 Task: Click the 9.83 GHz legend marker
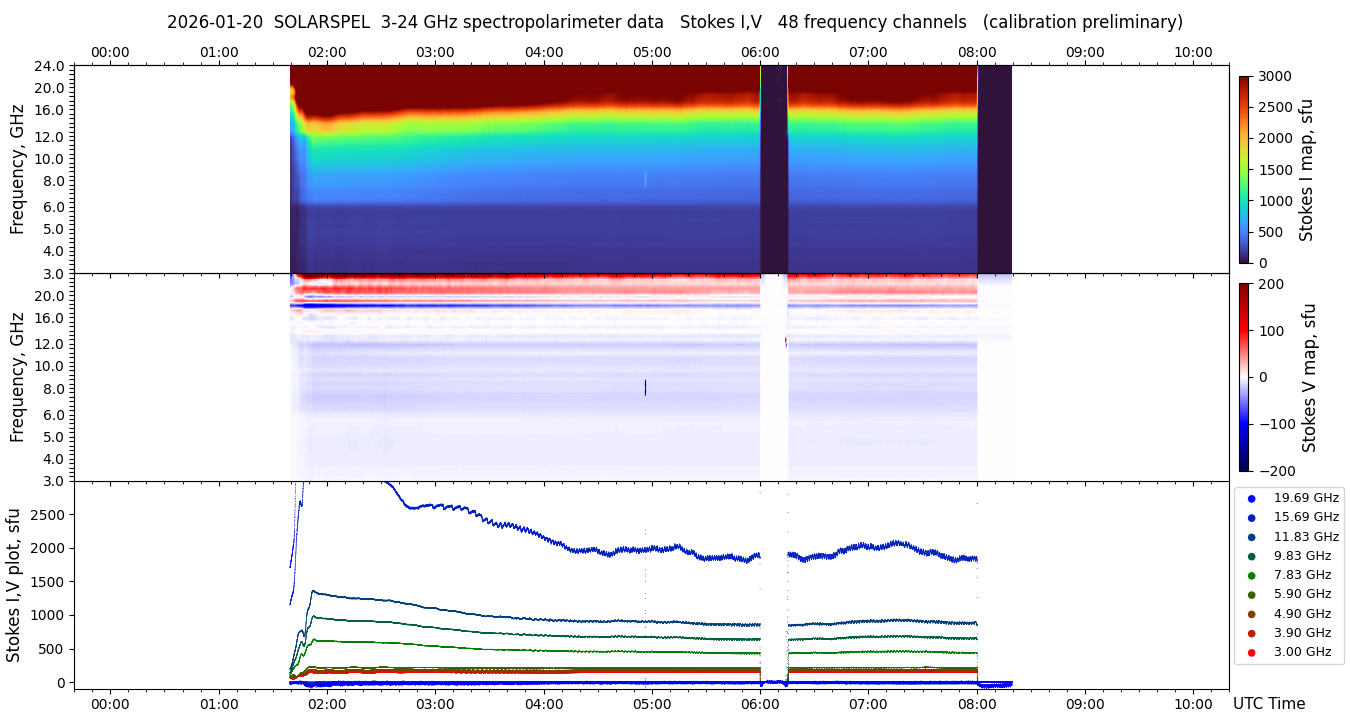pos(1251,556)
